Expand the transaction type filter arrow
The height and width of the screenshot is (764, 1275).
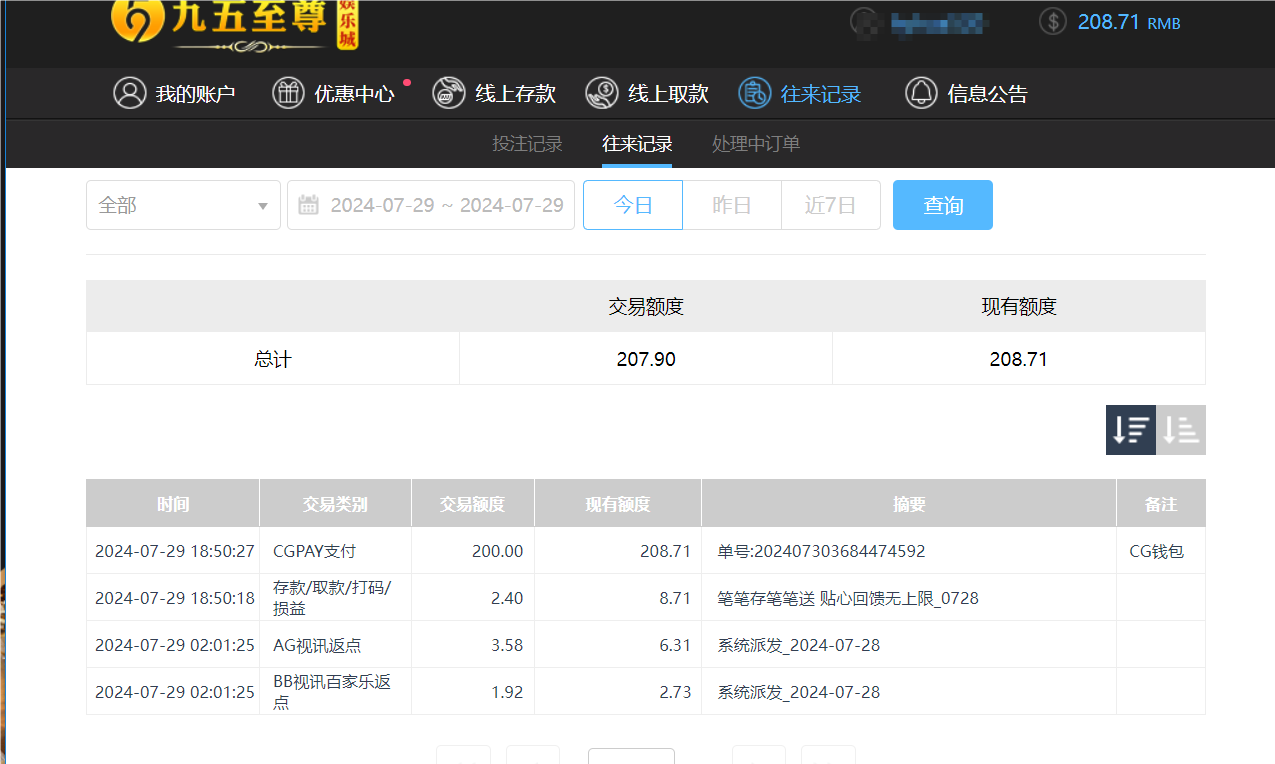tap(265, 204)
